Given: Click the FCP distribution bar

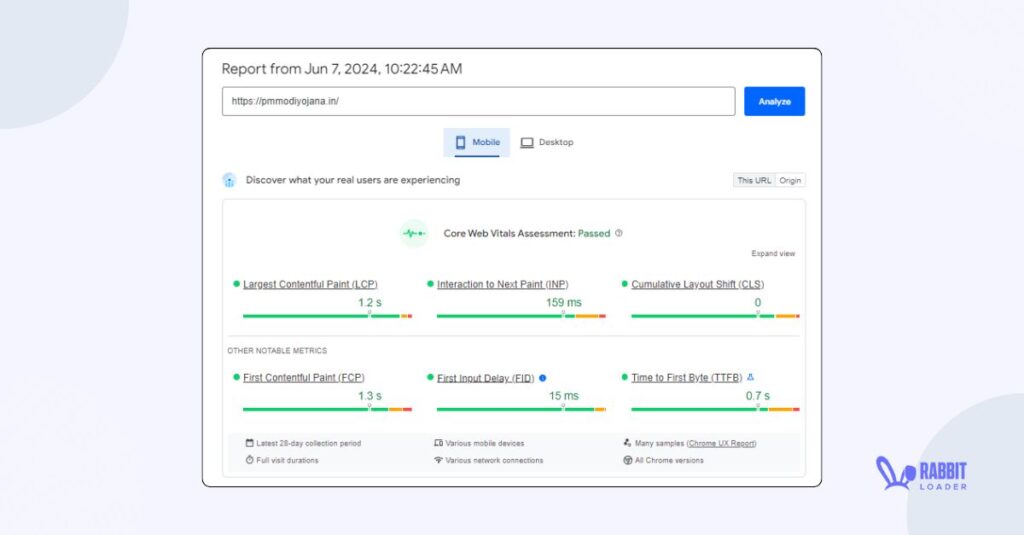Looking at the screenshot, I should pyautogui.click(x=327, y=410).
